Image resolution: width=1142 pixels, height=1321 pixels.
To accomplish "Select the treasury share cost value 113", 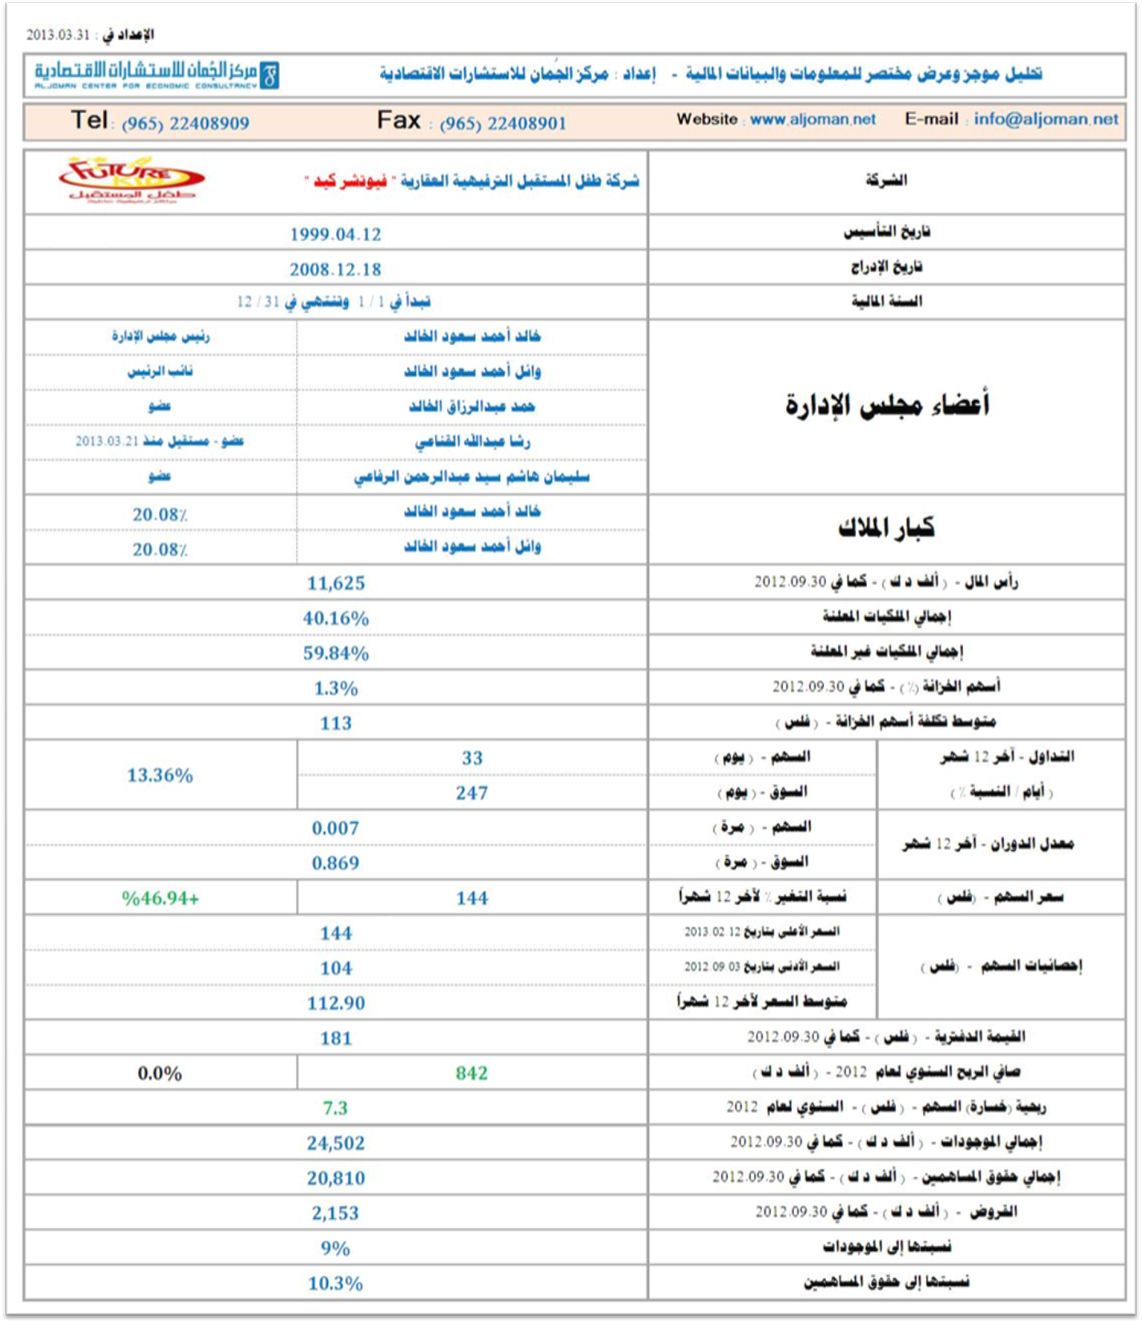I will click(x=336, y=723).
